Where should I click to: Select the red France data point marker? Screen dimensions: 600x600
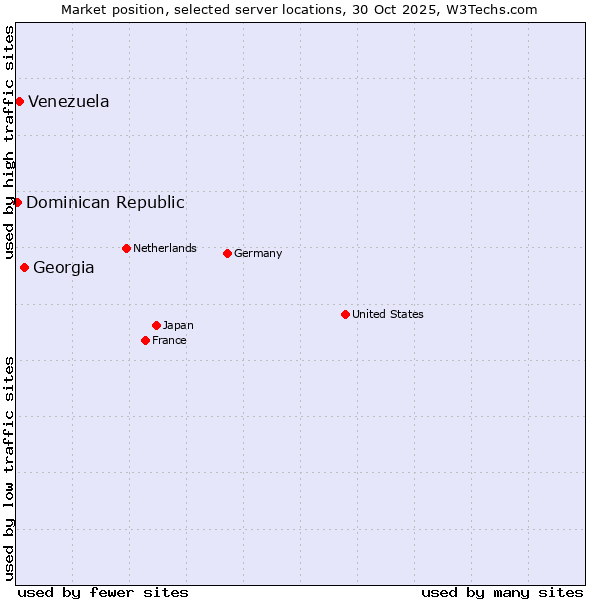coord(145,340)
